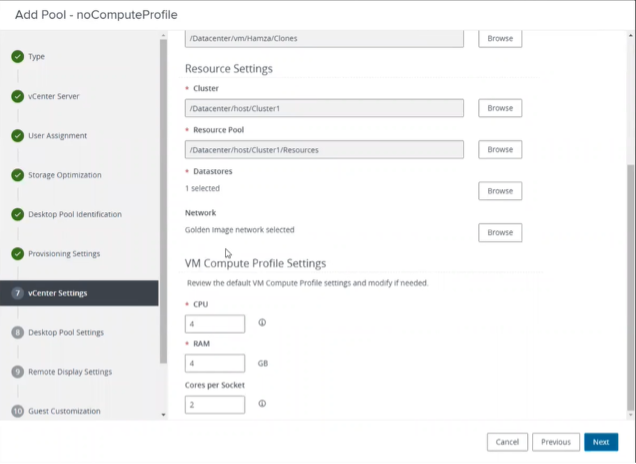Go to Desktop Pool Settings step
636x464 pixels.
pyautogui.click(x=65, y=332)
